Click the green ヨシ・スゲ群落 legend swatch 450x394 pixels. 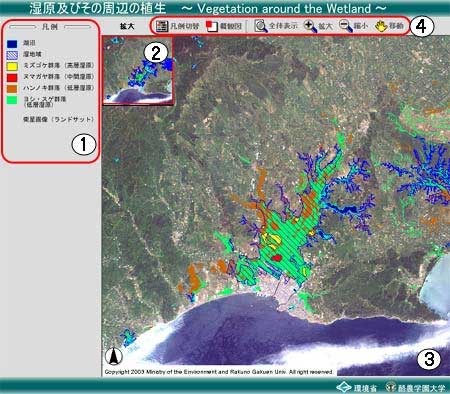pyautogui.click(x=12, y=100)
